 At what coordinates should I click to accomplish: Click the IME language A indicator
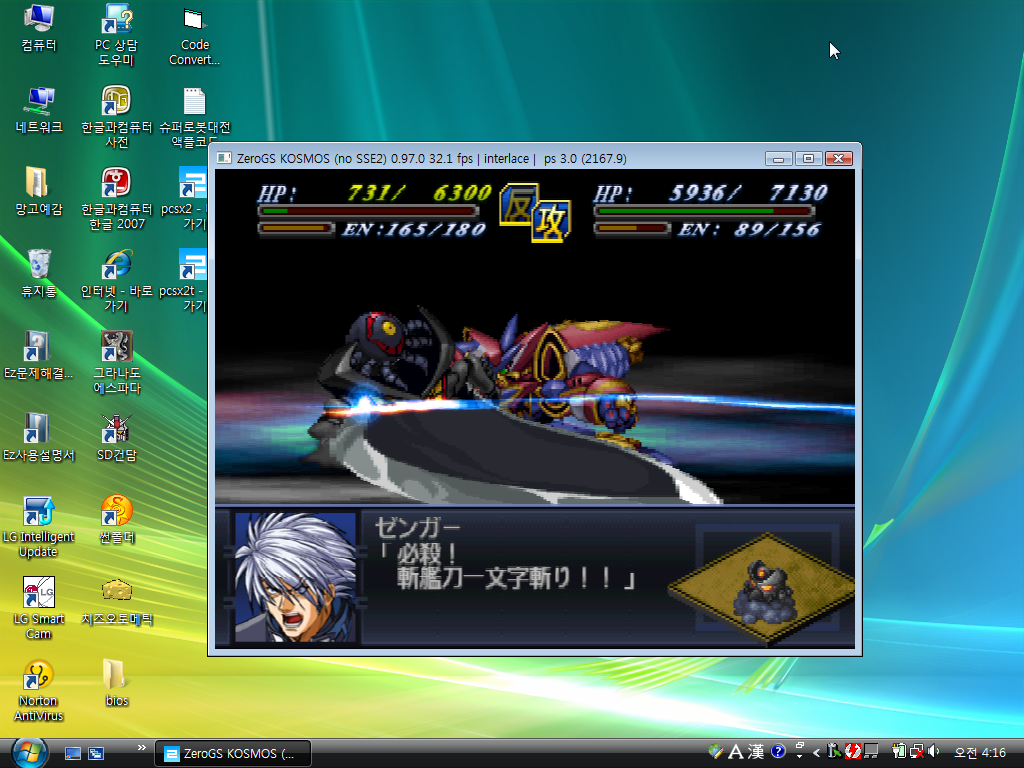[x=735, y=752]
